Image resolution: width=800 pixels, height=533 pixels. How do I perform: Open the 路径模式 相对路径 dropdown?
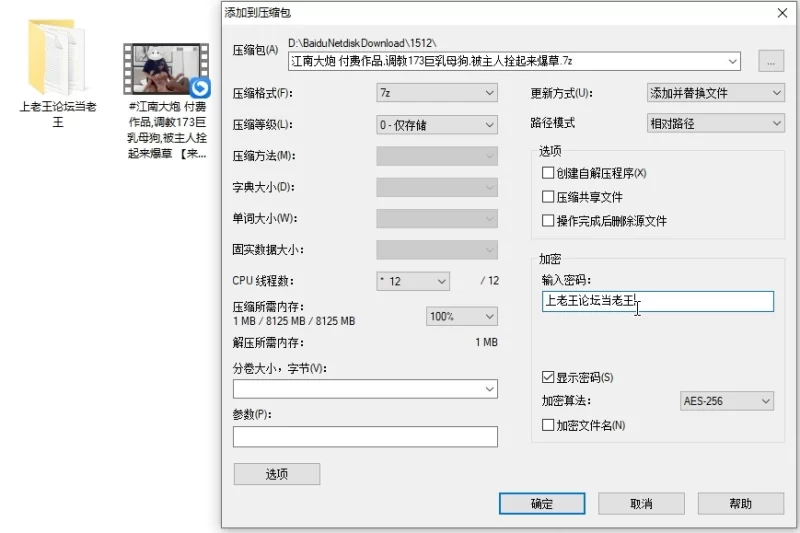(715, 123)
